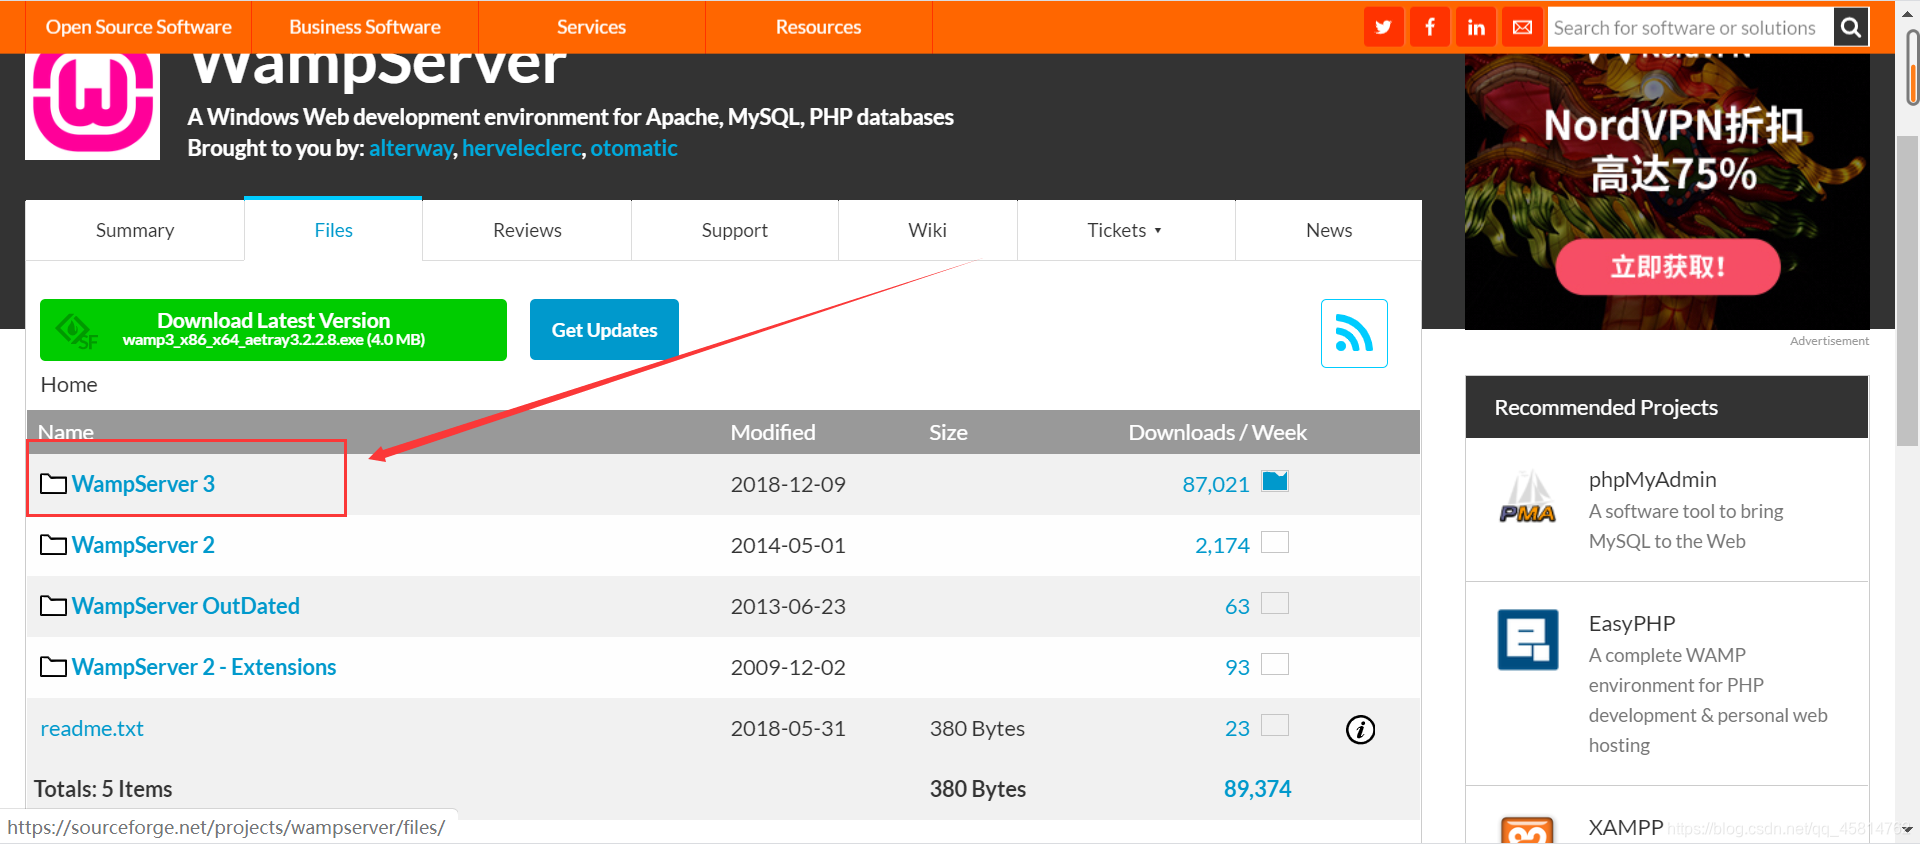Visit the herveleclerc author link
The image size is (1920, 847).
(x=521, y=148)
